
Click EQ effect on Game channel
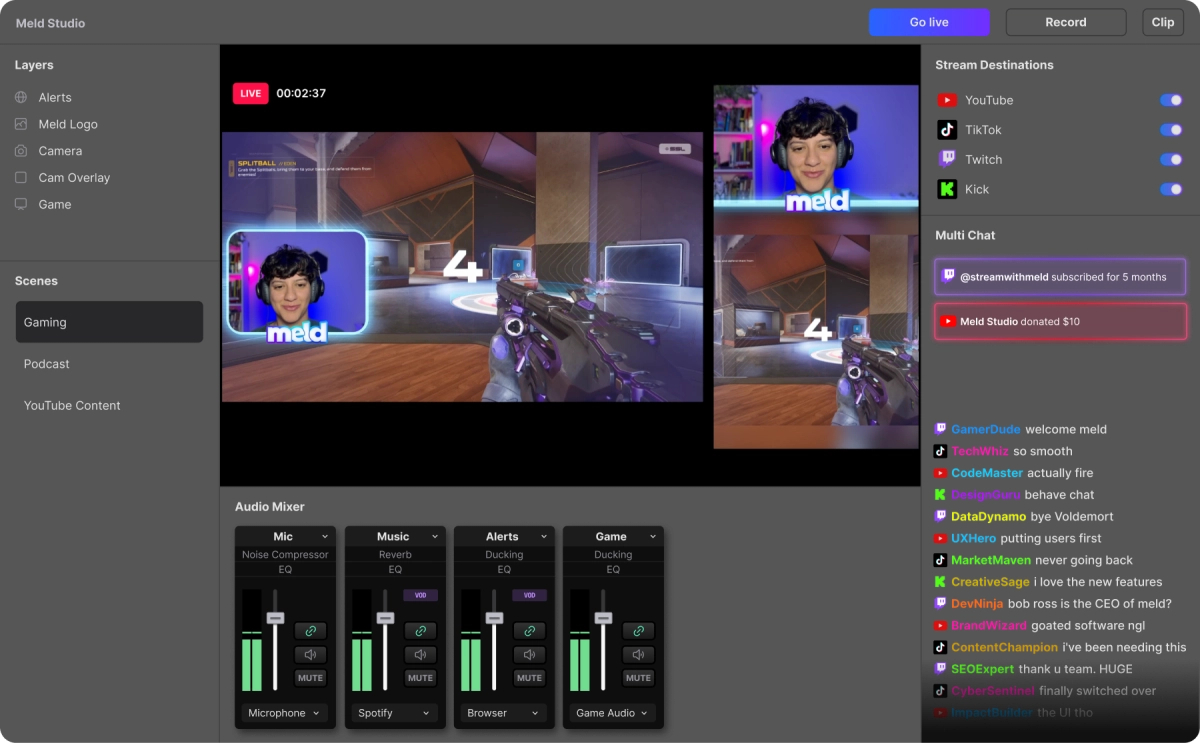point(613,569)
